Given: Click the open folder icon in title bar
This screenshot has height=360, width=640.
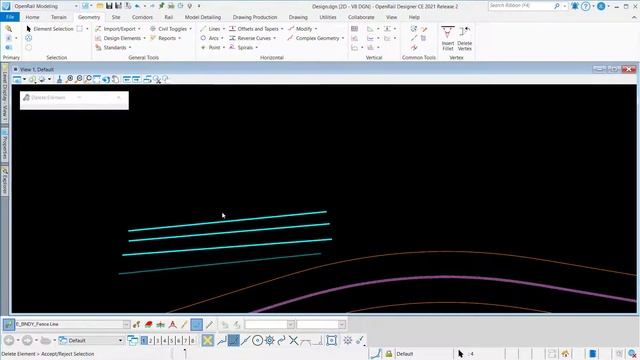Looking at the screenshot, I should click(x=100, y=6).
